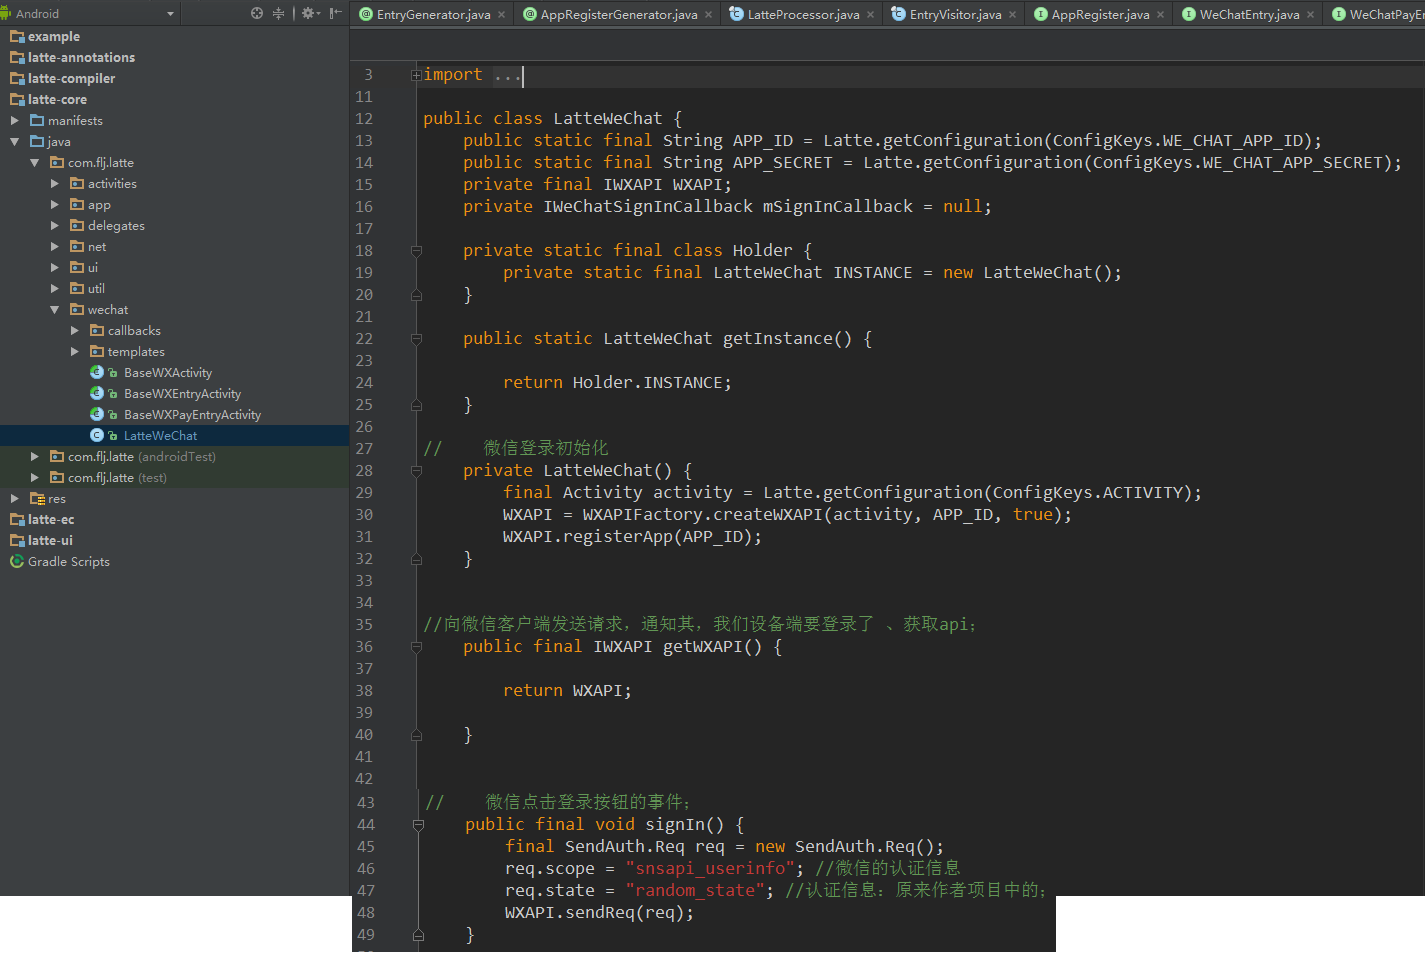1425x954 pixels.
Task: Hide the project tool window
Action: [336, 13]
